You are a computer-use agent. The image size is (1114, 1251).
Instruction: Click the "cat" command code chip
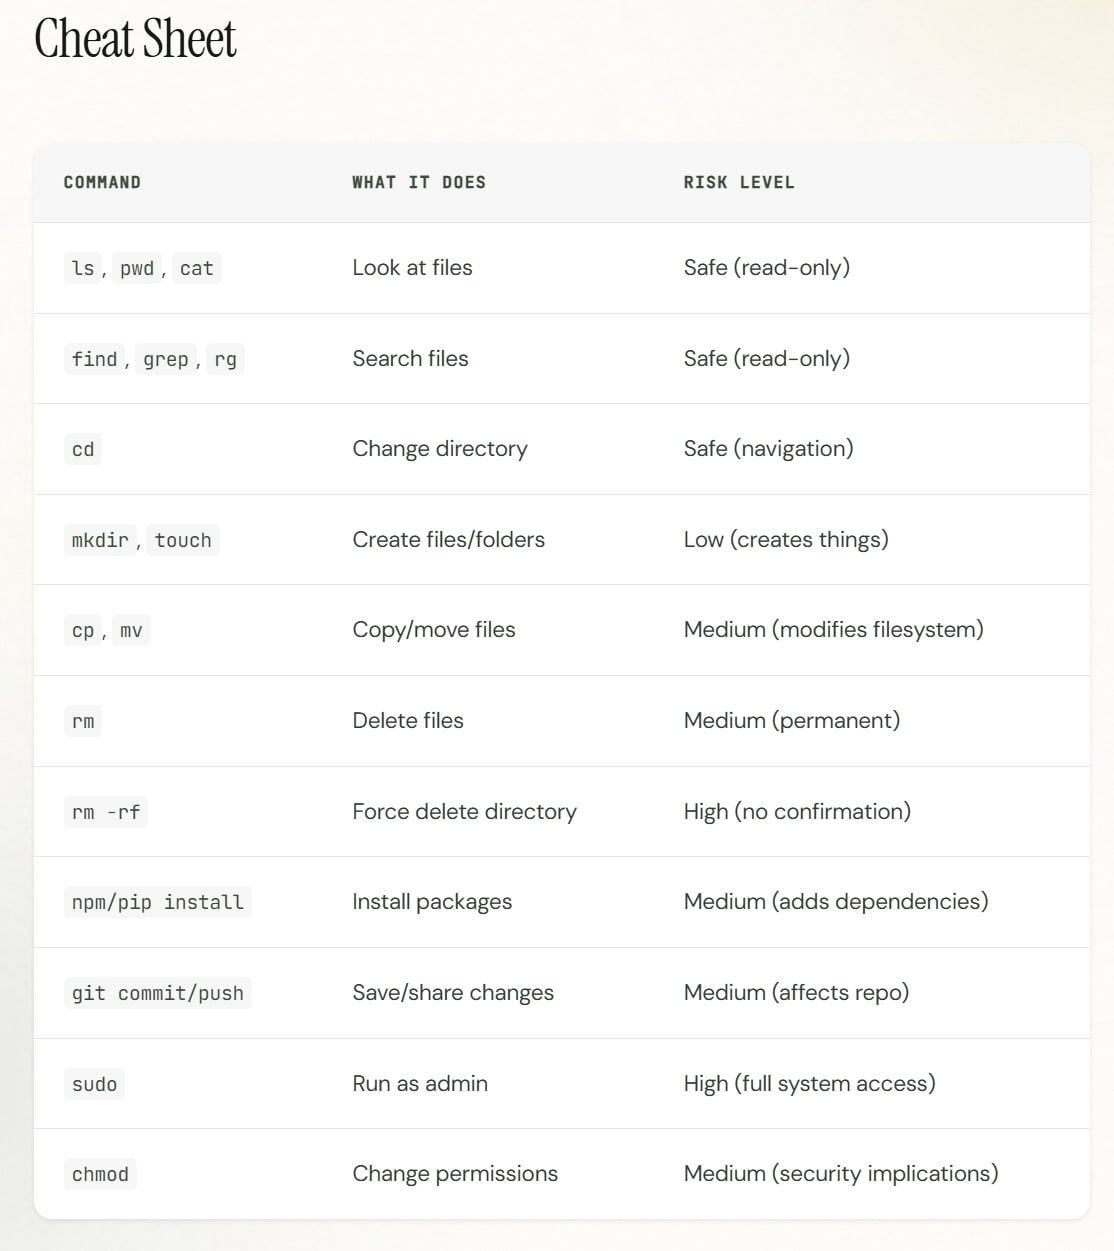pyautogui.click(x=196, y=268)
